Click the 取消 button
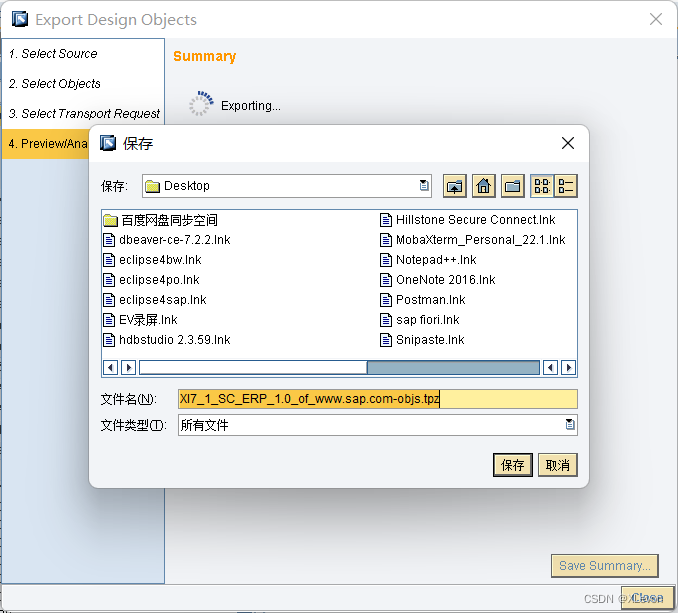Image resolution: width=678 pixels, height=613 pixels. click(557, 465)
